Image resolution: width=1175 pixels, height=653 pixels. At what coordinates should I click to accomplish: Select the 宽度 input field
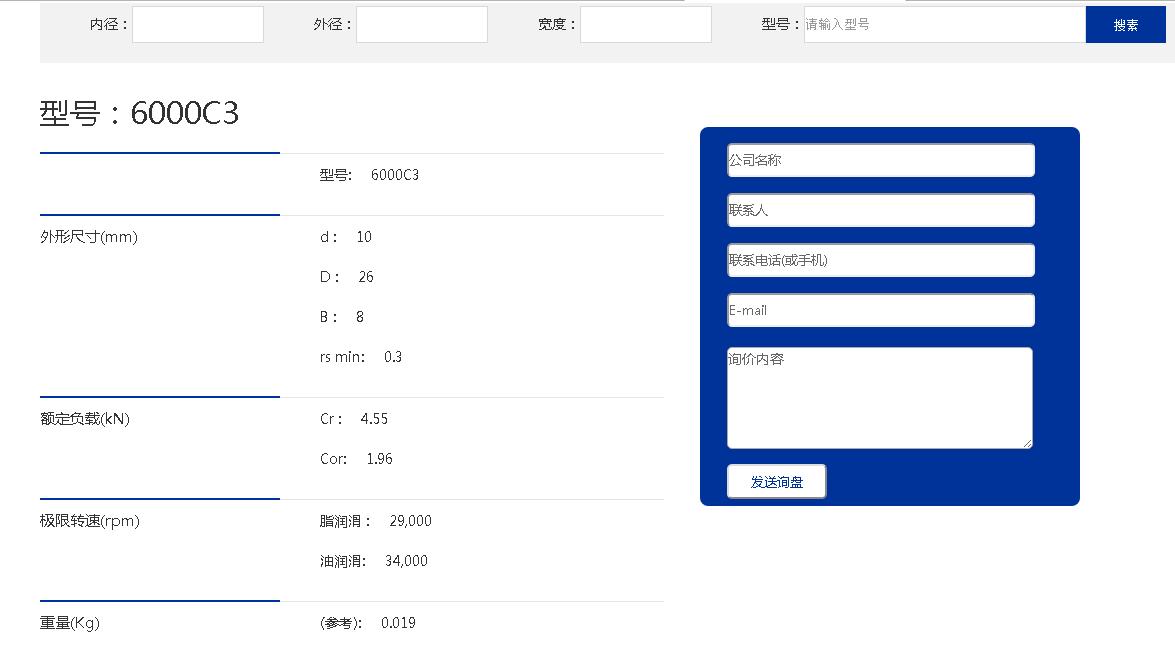(646, 25)
